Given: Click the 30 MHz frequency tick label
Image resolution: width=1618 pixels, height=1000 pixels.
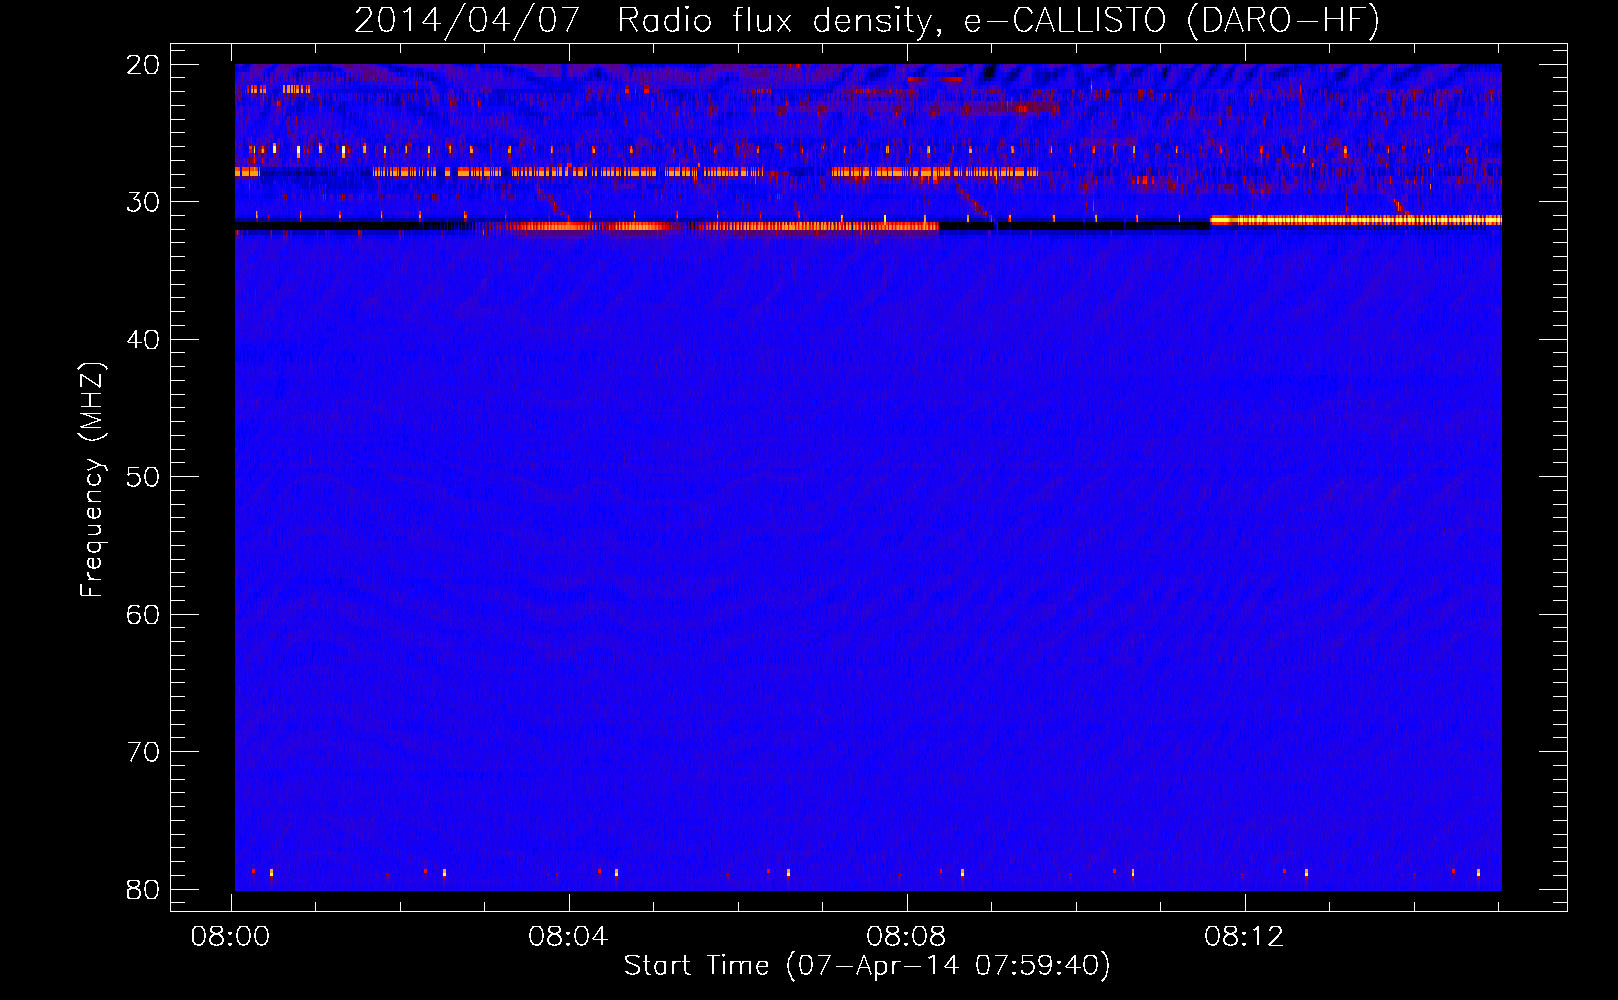Looking at the screenshot, I should click(143, 202).
